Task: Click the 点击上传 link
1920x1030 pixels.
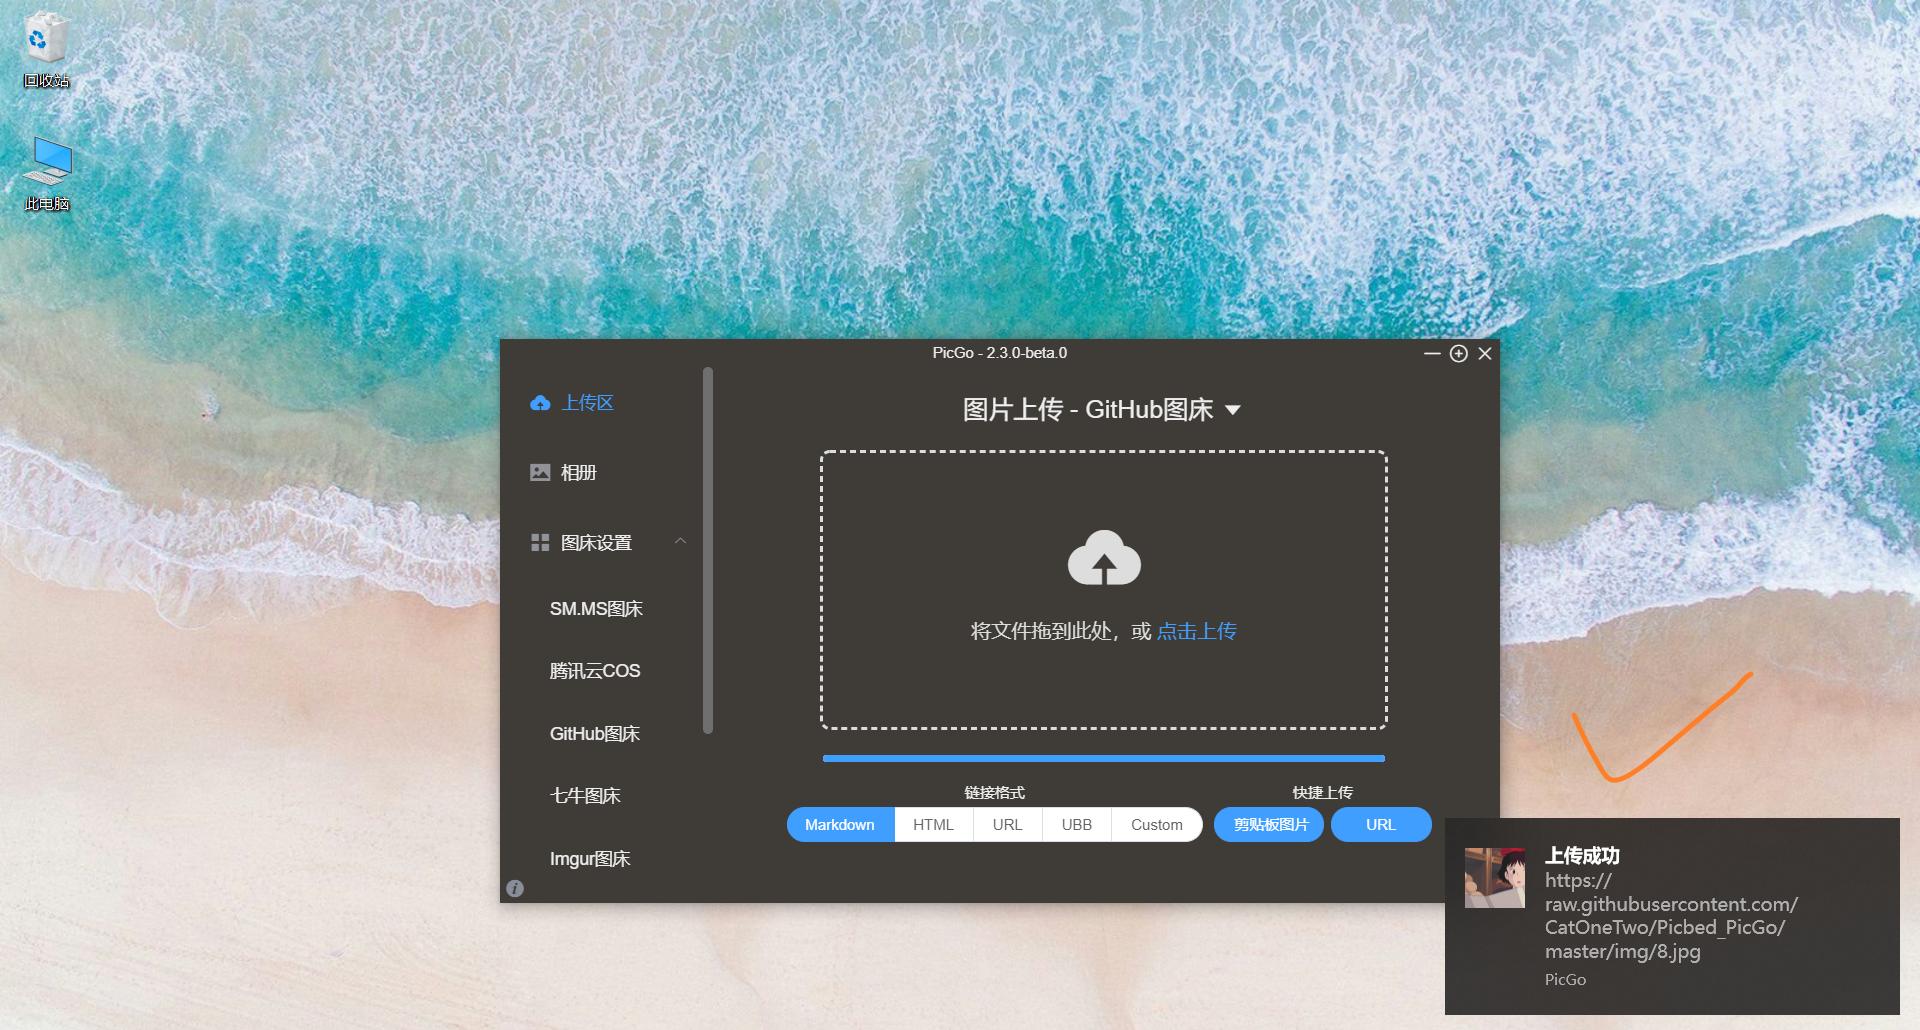Action: 1197,631
